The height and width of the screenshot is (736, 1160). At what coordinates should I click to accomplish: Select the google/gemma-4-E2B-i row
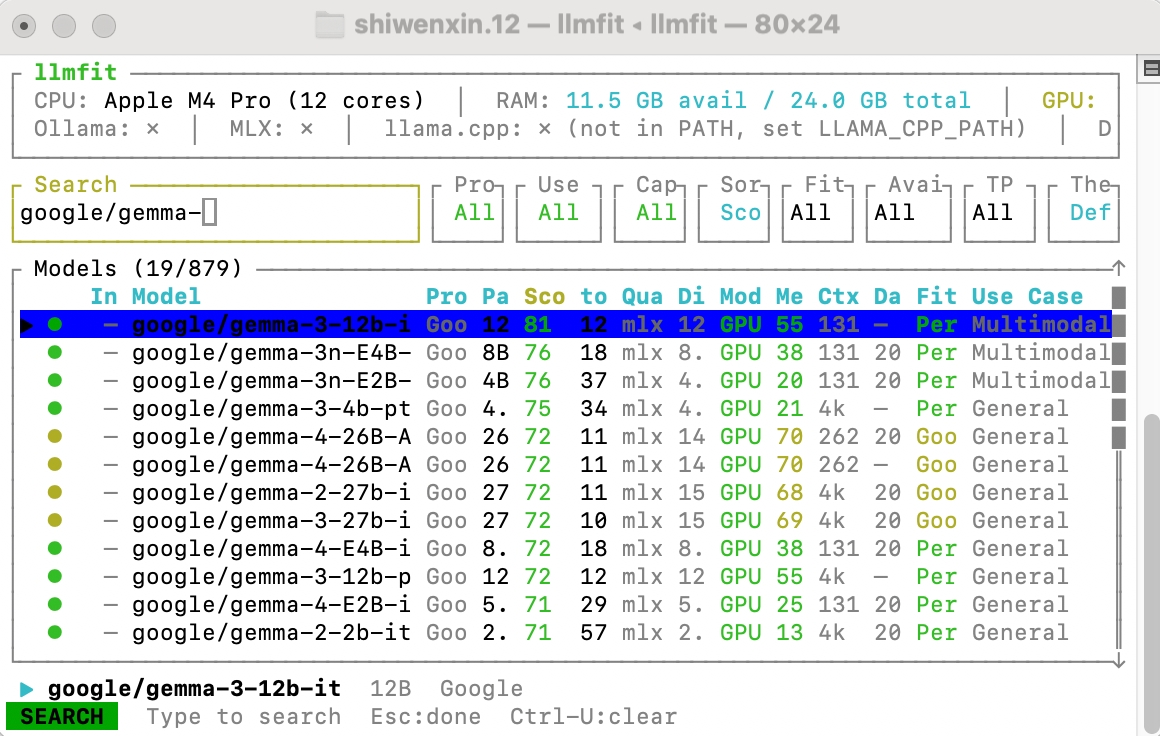tap(566, 605)
